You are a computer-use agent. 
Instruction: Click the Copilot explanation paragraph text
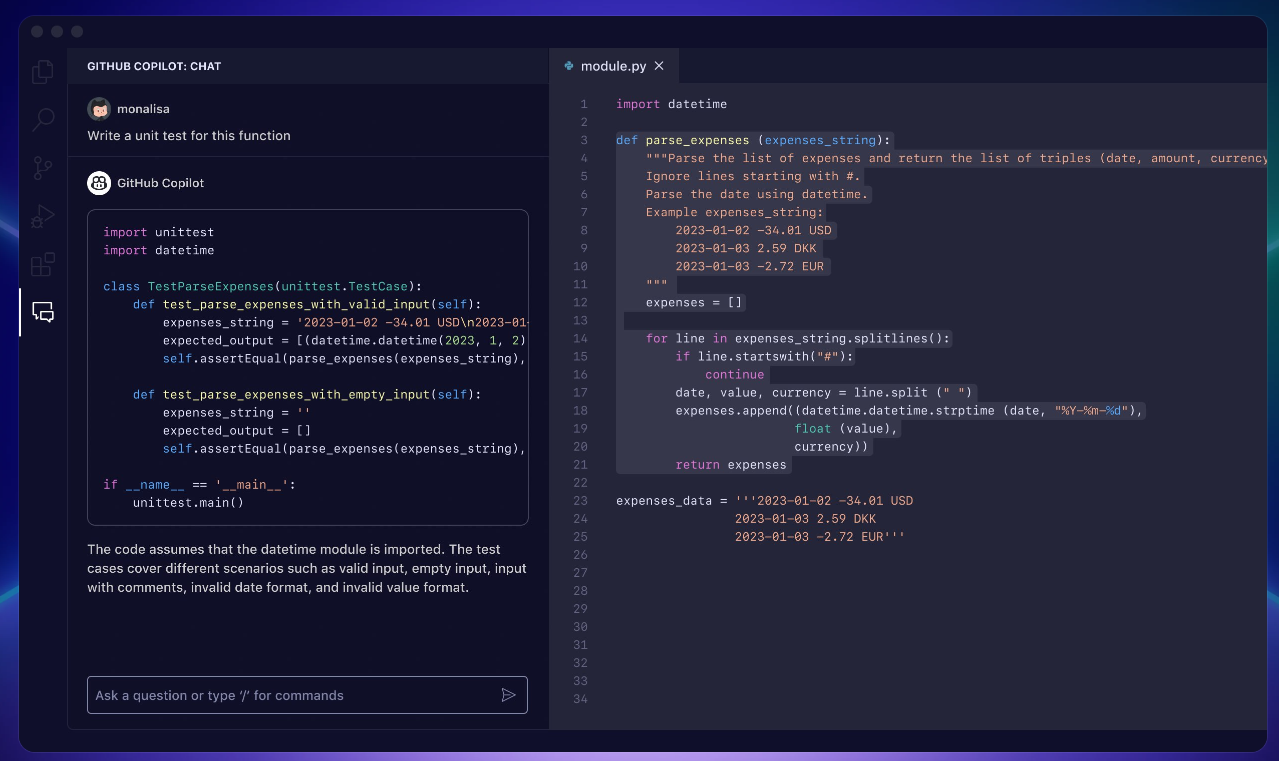(307, 568)
